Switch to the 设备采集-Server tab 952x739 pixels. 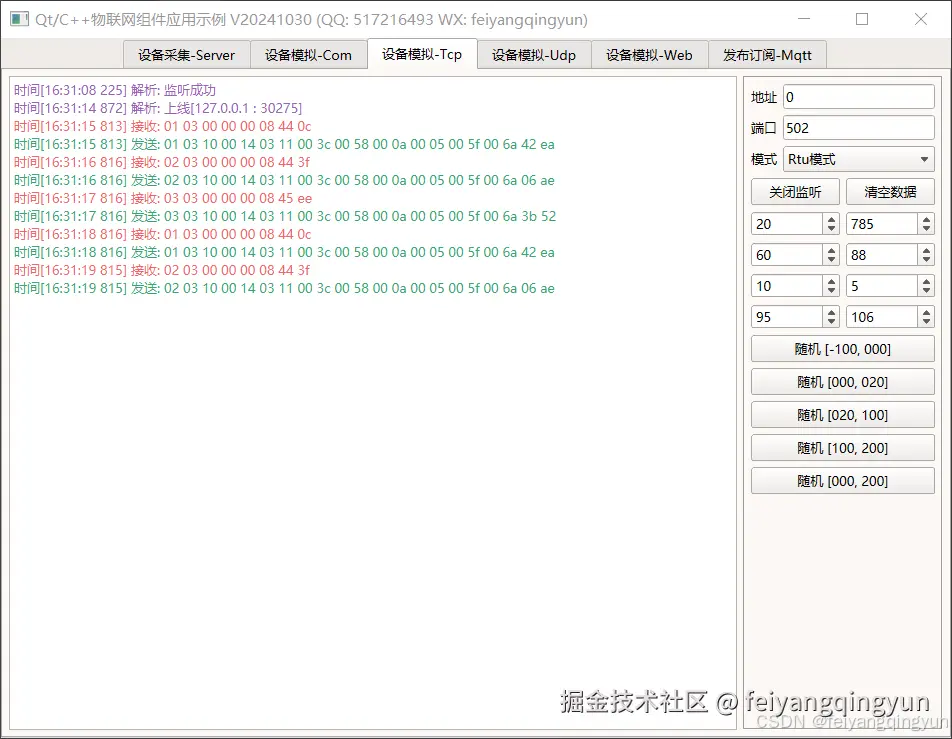coord(186,55)
